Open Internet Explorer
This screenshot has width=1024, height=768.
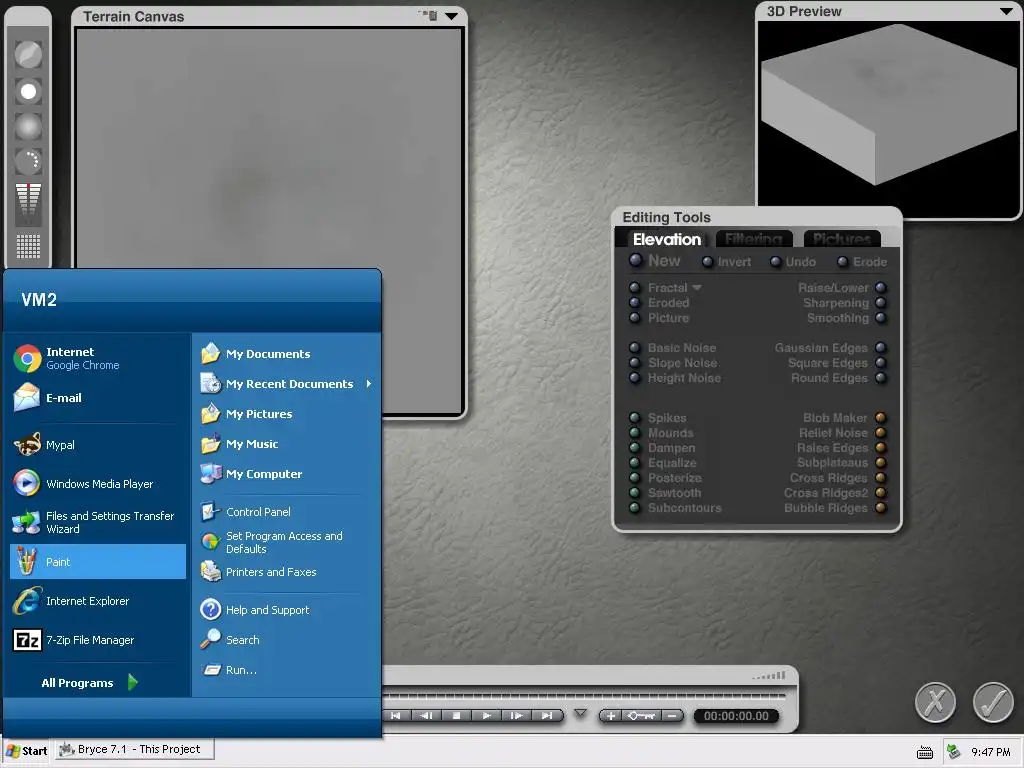click(x=98, y=601)
